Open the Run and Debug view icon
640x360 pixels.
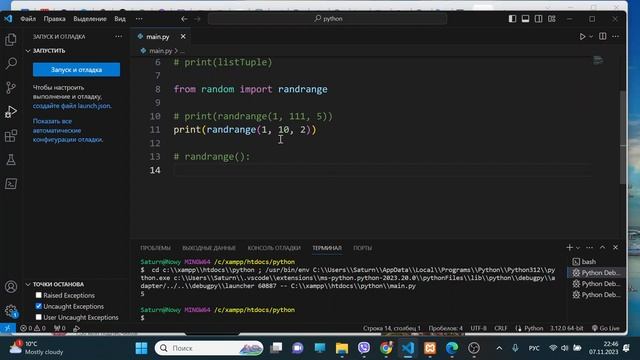point(11,111)
